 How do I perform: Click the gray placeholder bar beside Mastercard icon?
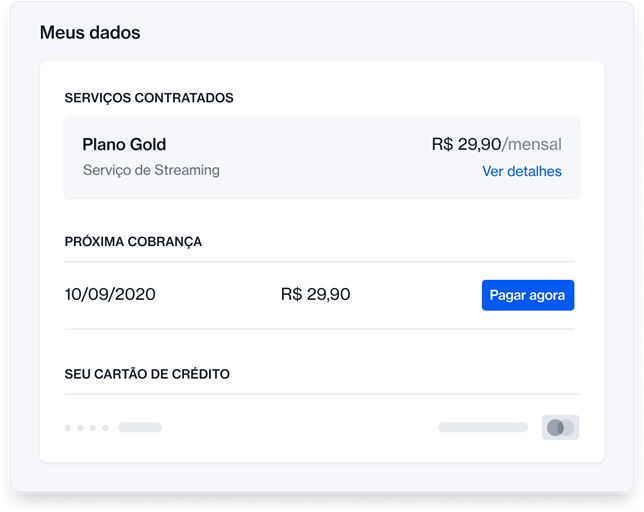click(483, 428)
